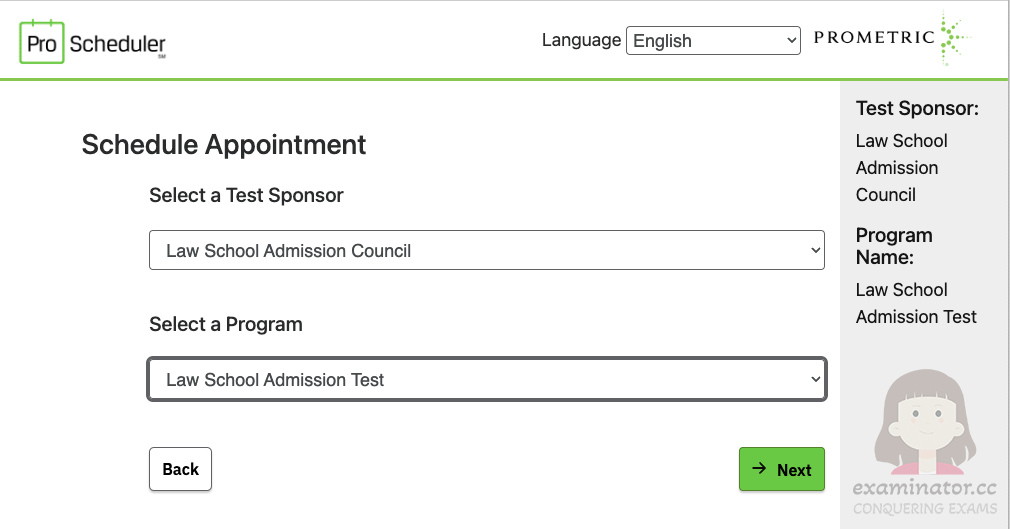Go back with the Back button

pyautogui.click(x=180, y=469)
